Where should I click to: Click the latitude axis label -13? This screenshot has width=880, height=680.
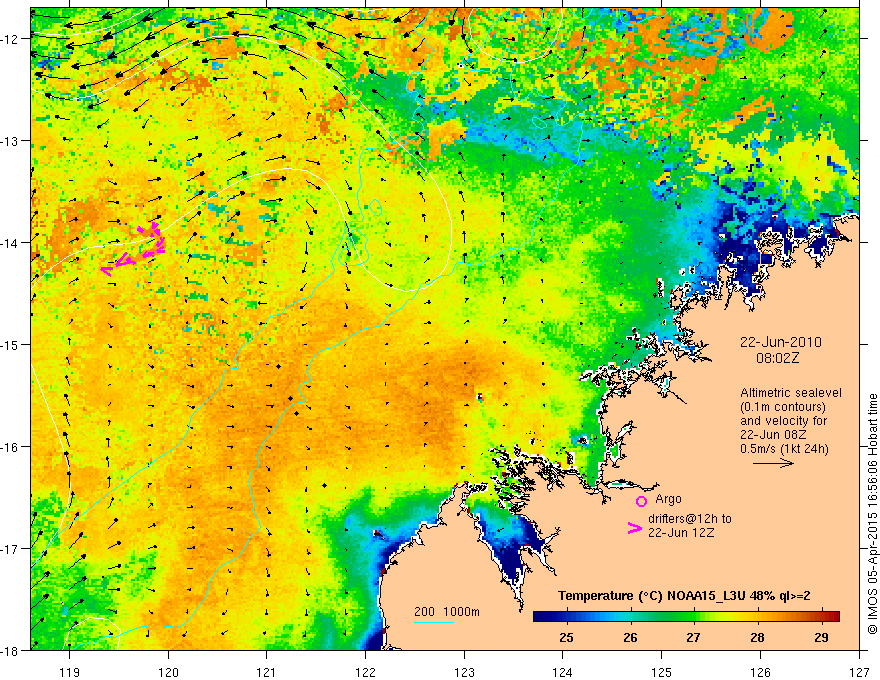click(12, 141)
